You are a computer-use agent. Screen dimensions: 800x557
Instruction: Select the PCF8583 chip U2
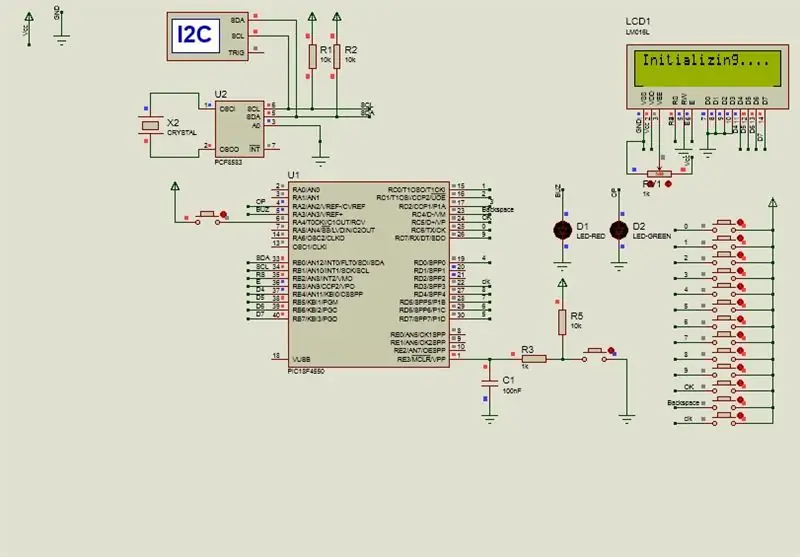[x=239, y=129]
